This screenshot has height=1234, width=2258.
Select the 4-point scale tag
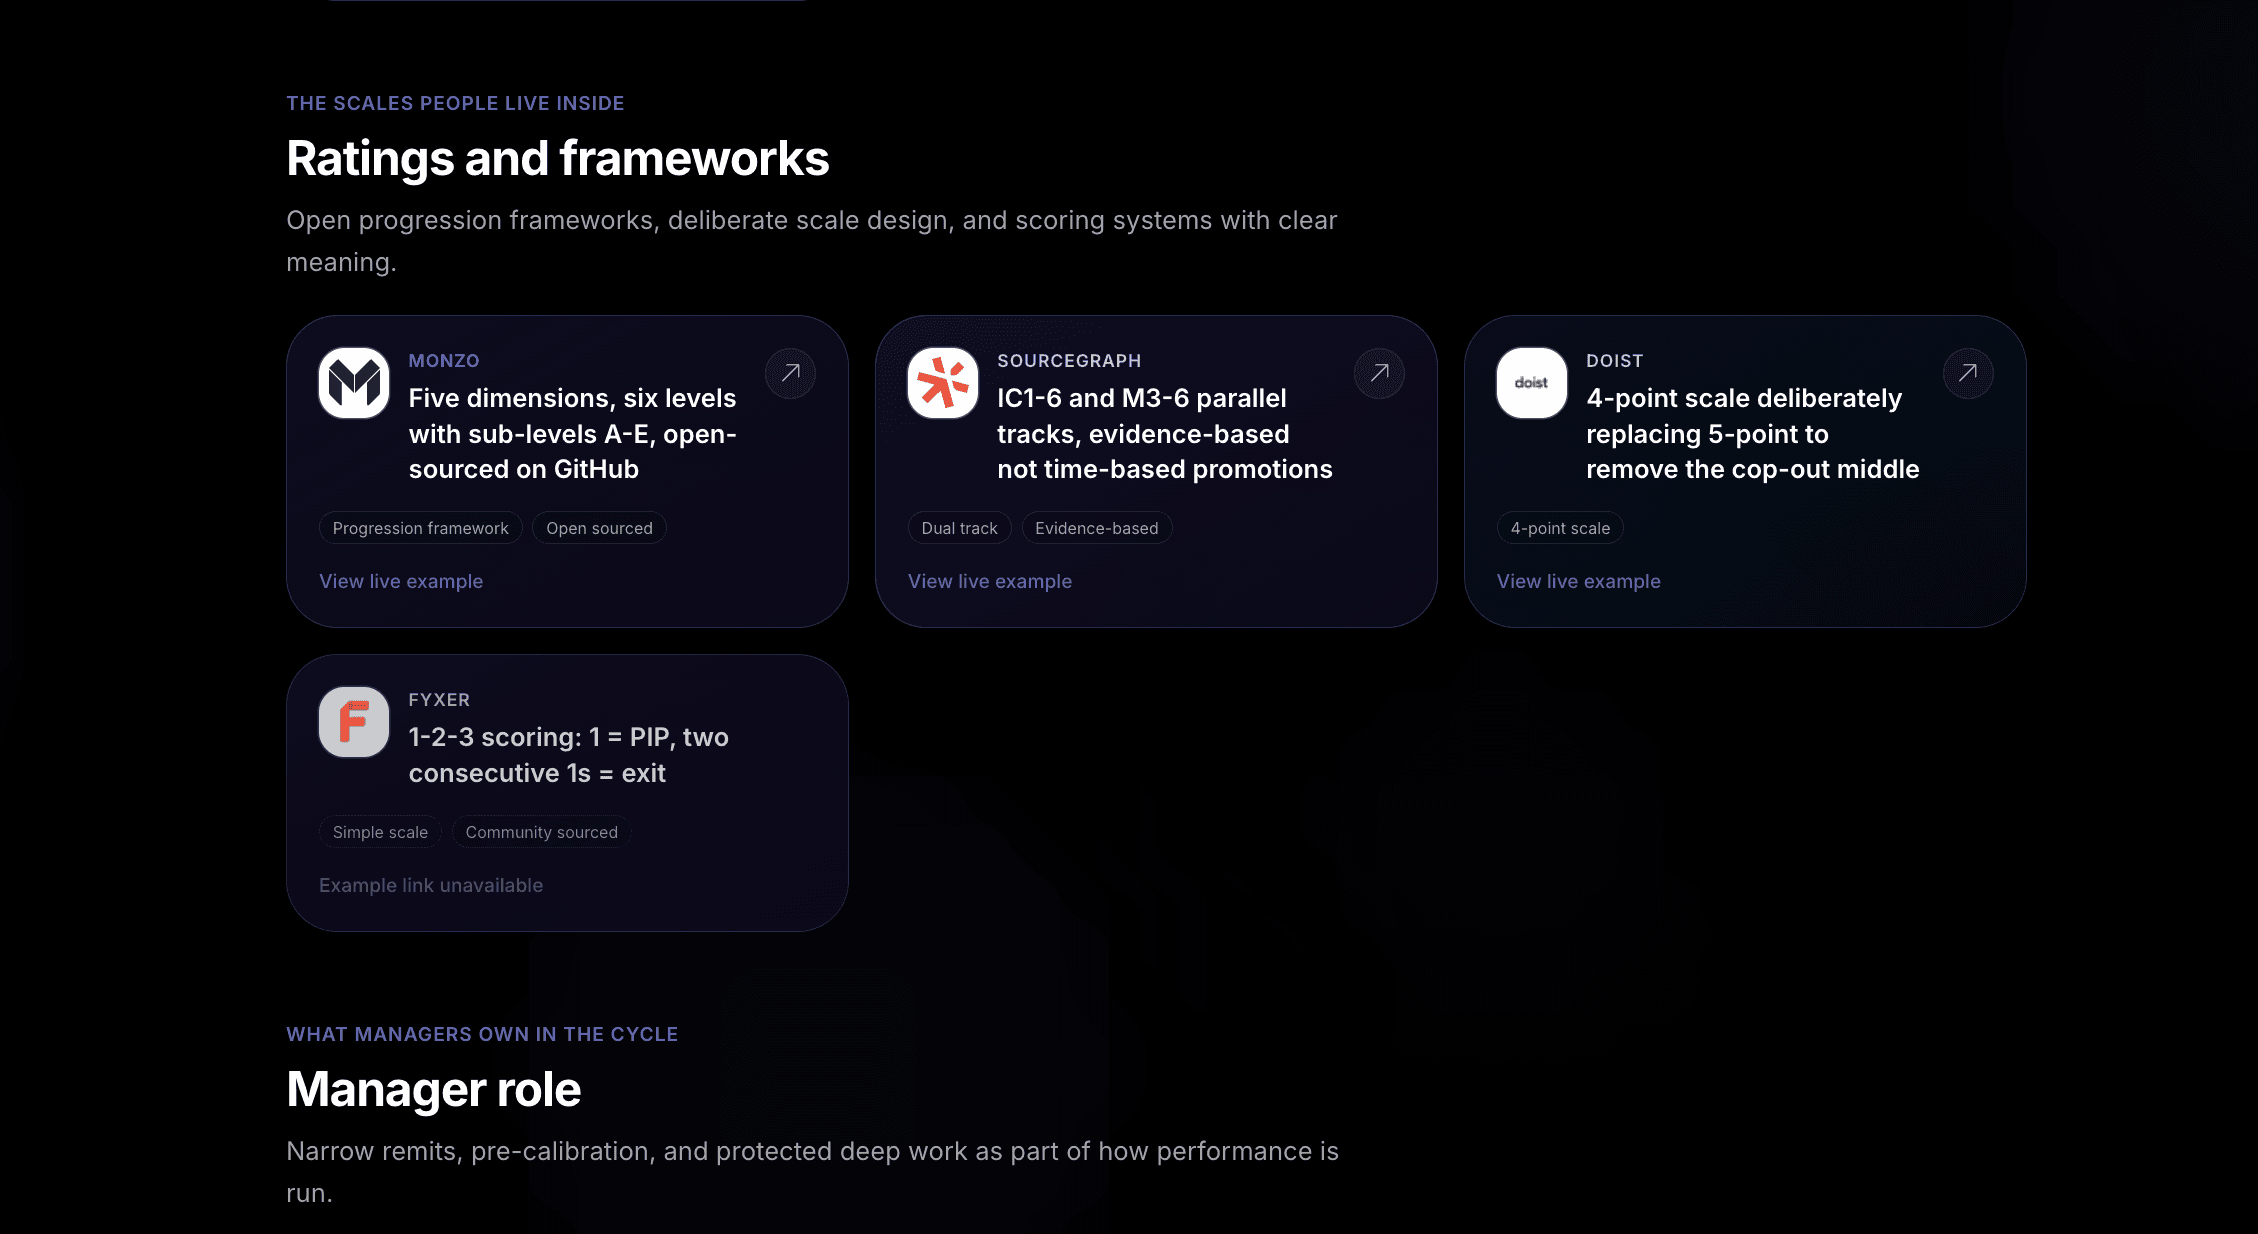pos(1560,528)
